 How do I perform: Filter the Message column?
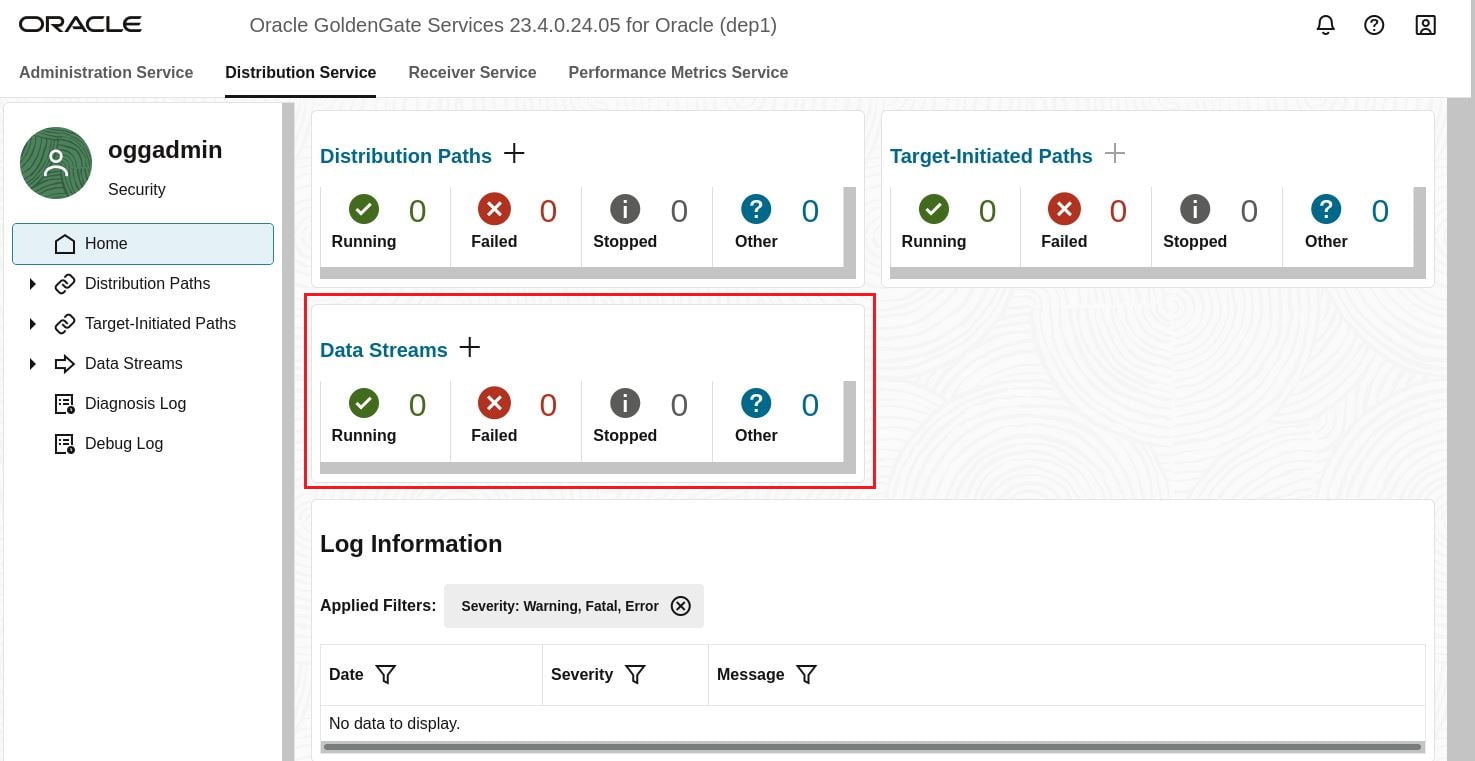point(807,675)
